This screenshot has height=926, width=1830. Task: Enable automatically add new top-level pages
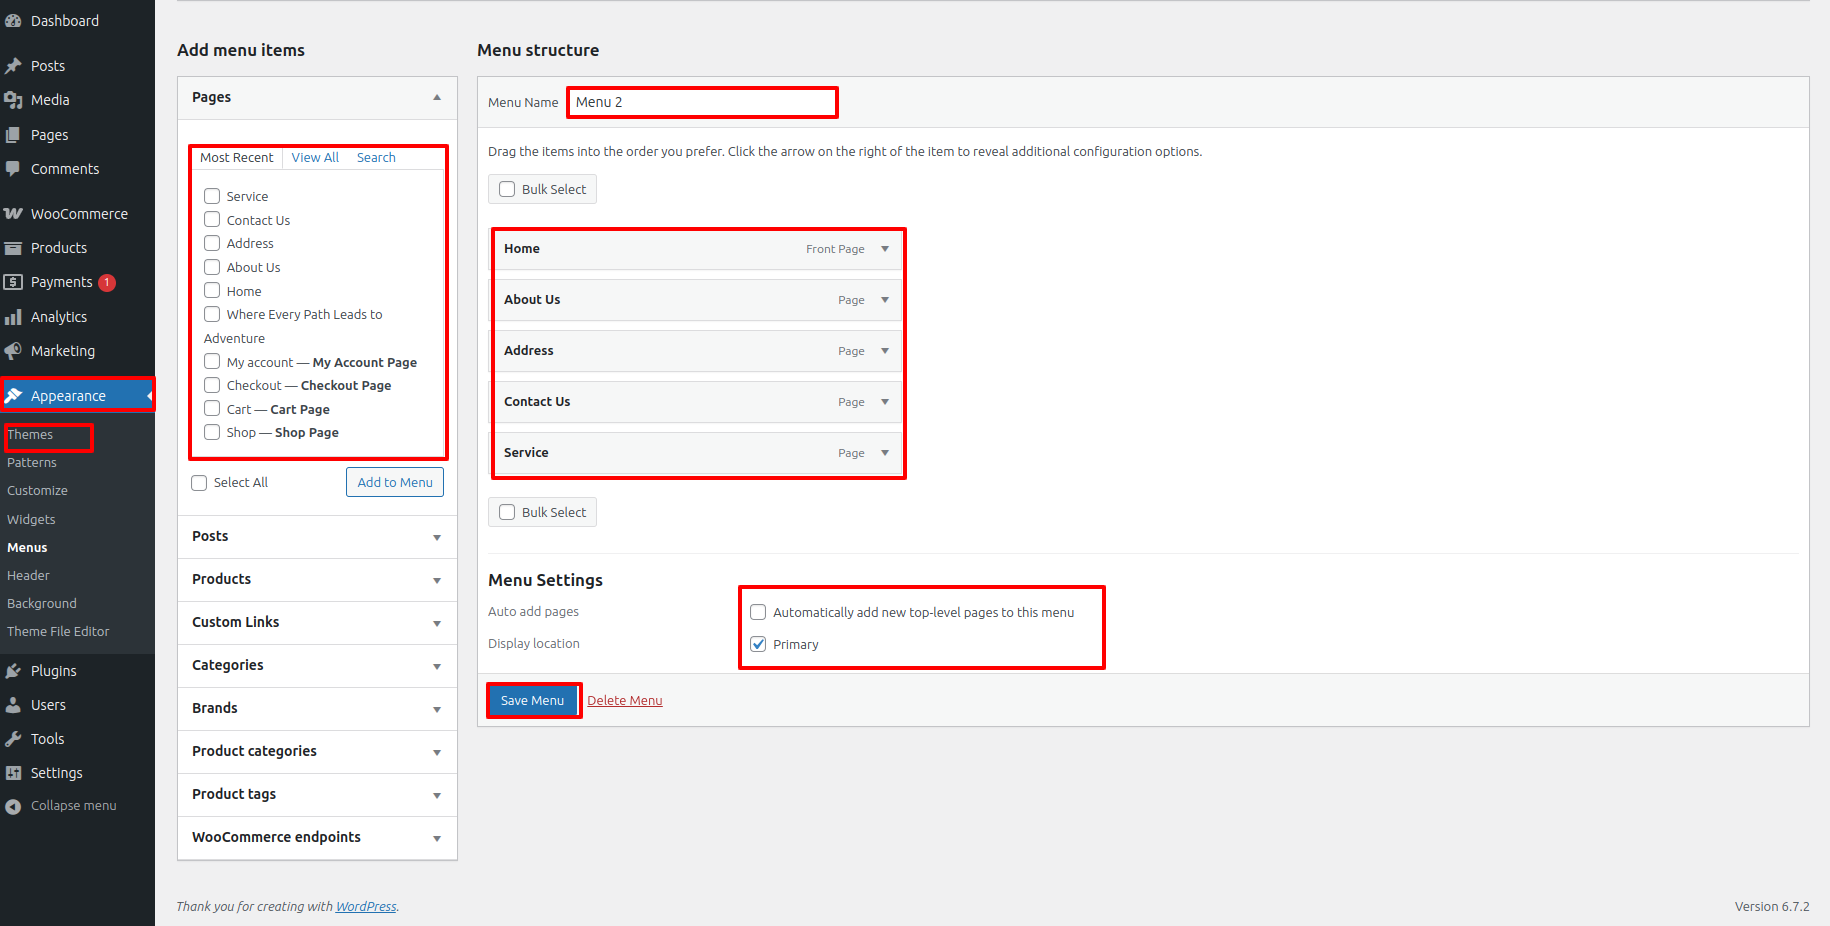coord(758,612)
